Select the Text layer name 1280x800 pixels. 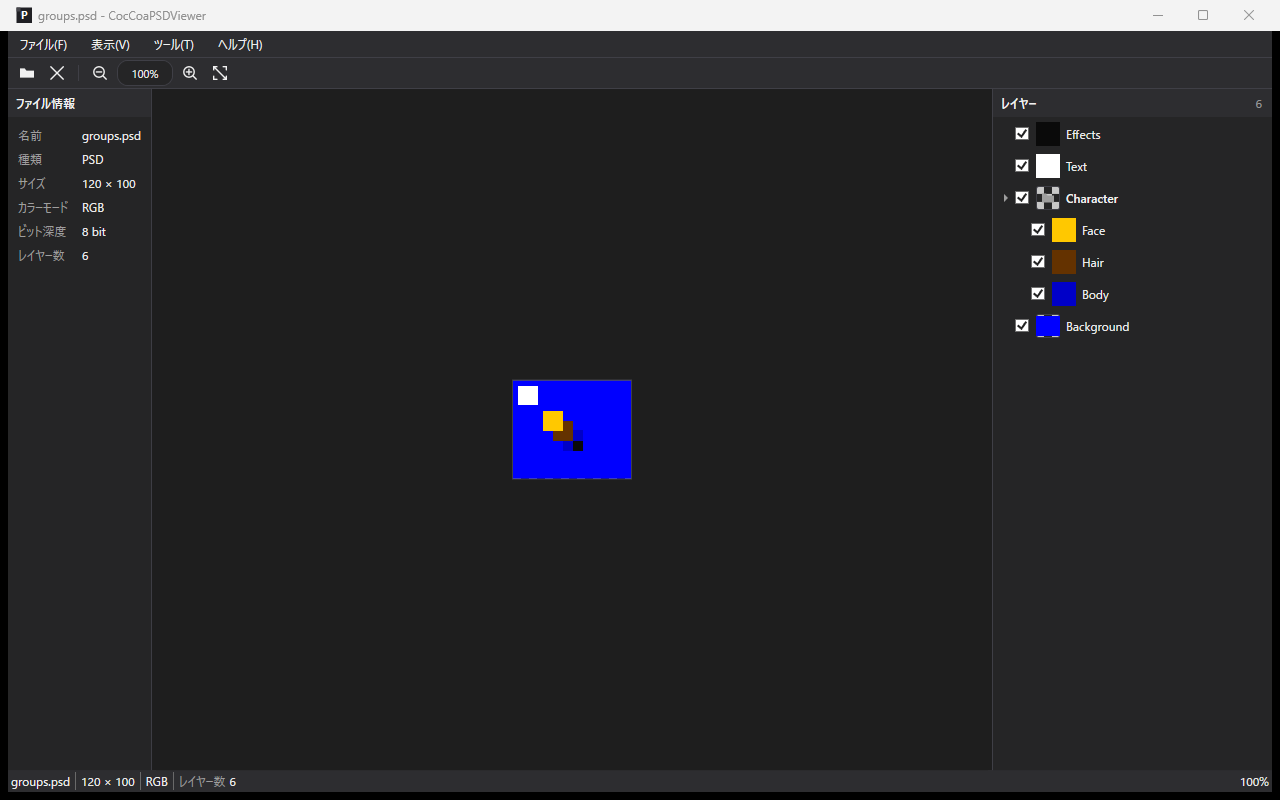coord(1076,167)
